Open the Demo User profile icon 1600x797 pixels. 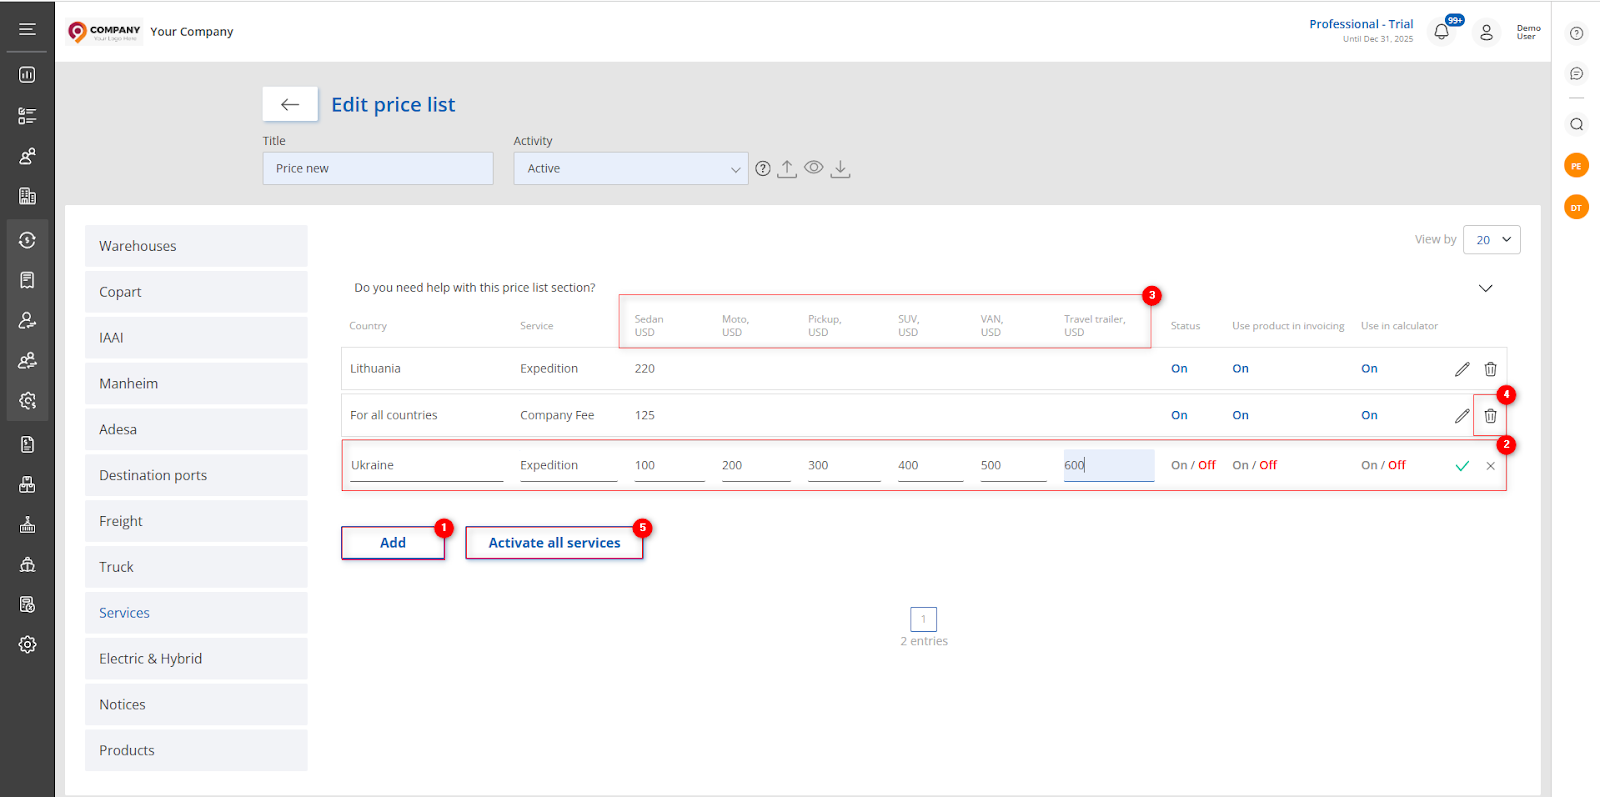click(x=1487, y=32)
